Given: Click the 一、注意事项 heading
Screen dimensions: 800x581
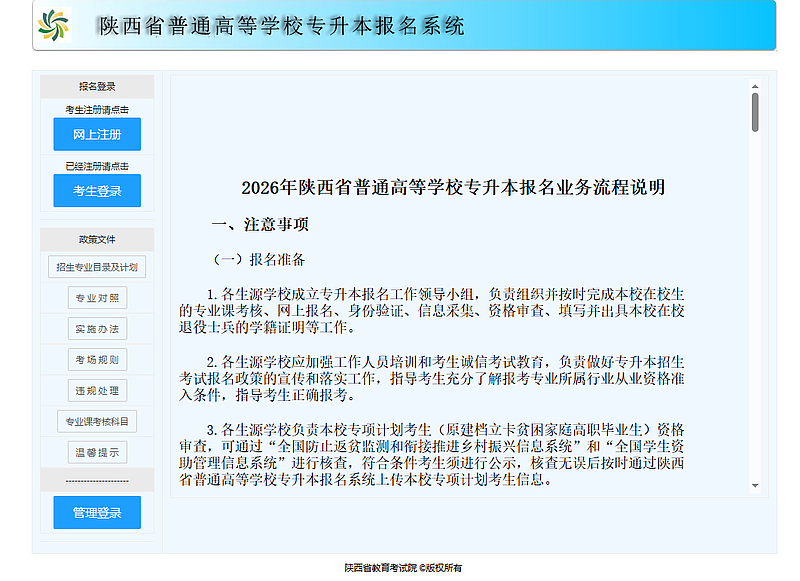Looking at the screenshot, I should [x=260, y=224].
